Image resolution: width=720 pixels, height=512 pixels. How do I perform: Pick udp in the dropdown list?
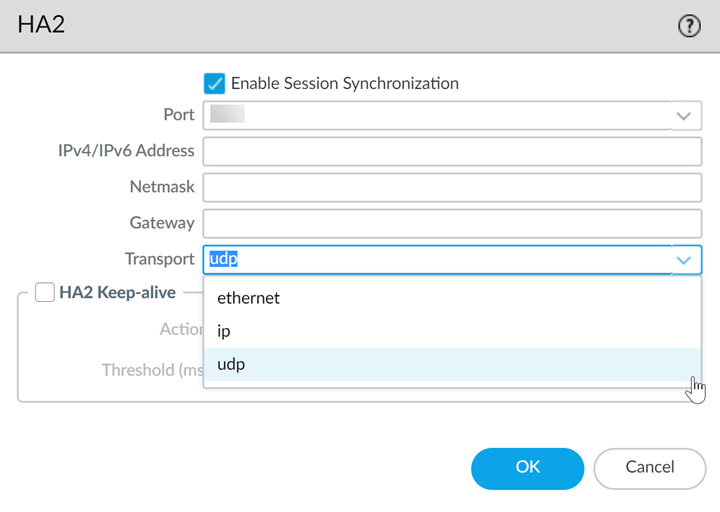click(x=231, y=364)
